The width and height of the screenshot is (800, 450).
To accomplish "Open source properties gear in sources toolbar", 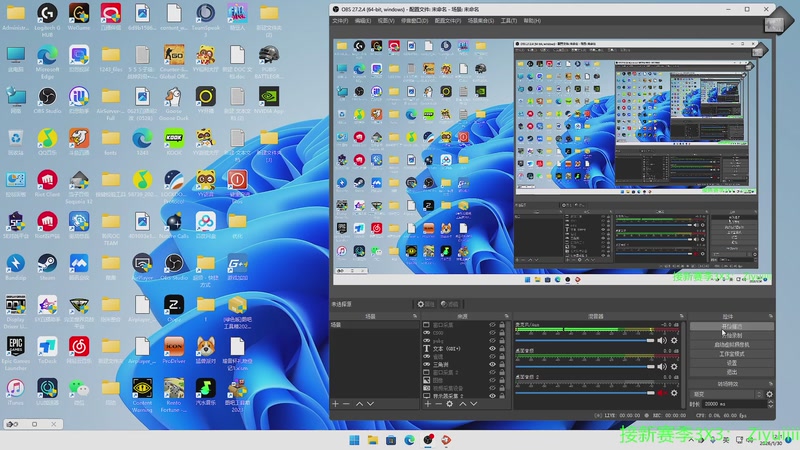I will (x=449, y=403).
